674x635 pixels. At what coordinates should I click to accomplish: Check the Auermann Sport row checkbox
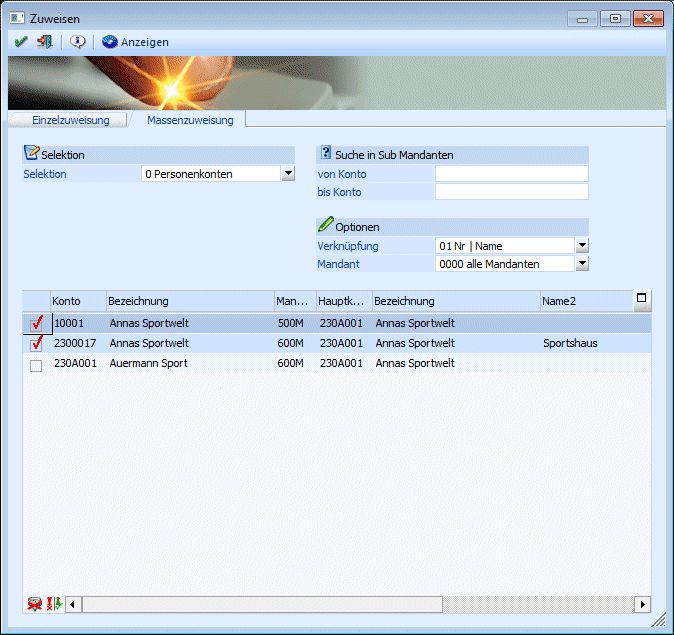click(x=36, y=365)
